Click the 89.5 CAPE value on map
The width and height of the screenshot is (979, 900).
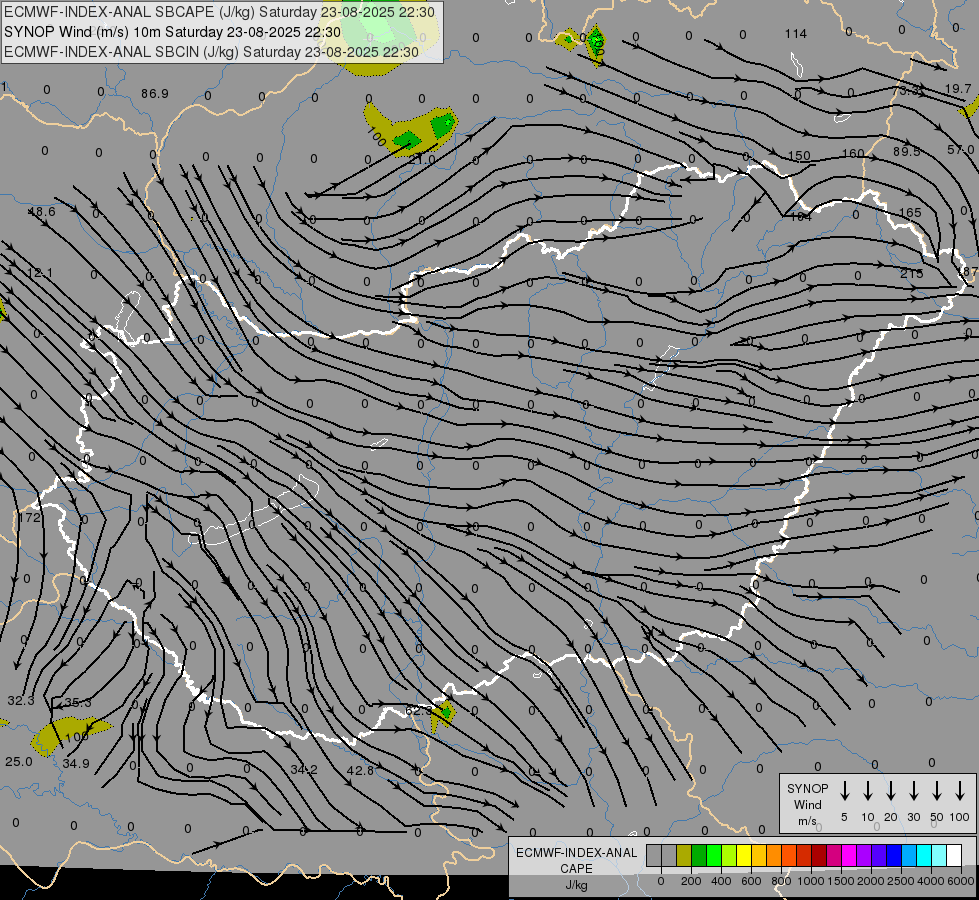pos(907,151)
